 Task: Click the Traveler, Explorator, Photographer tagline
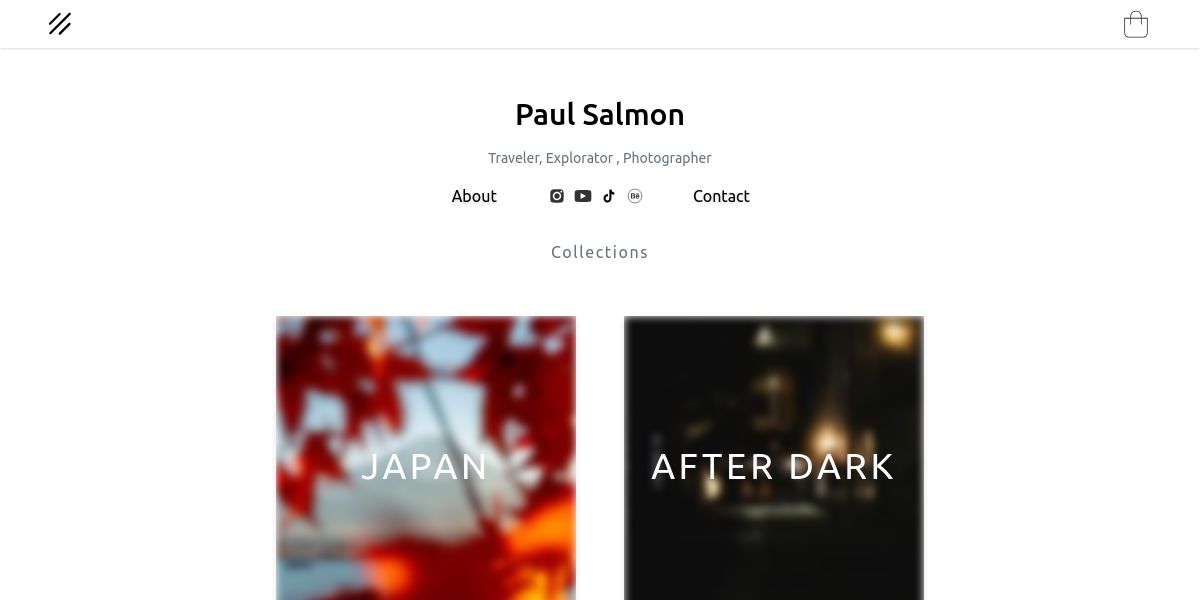[x=600, y=158]
